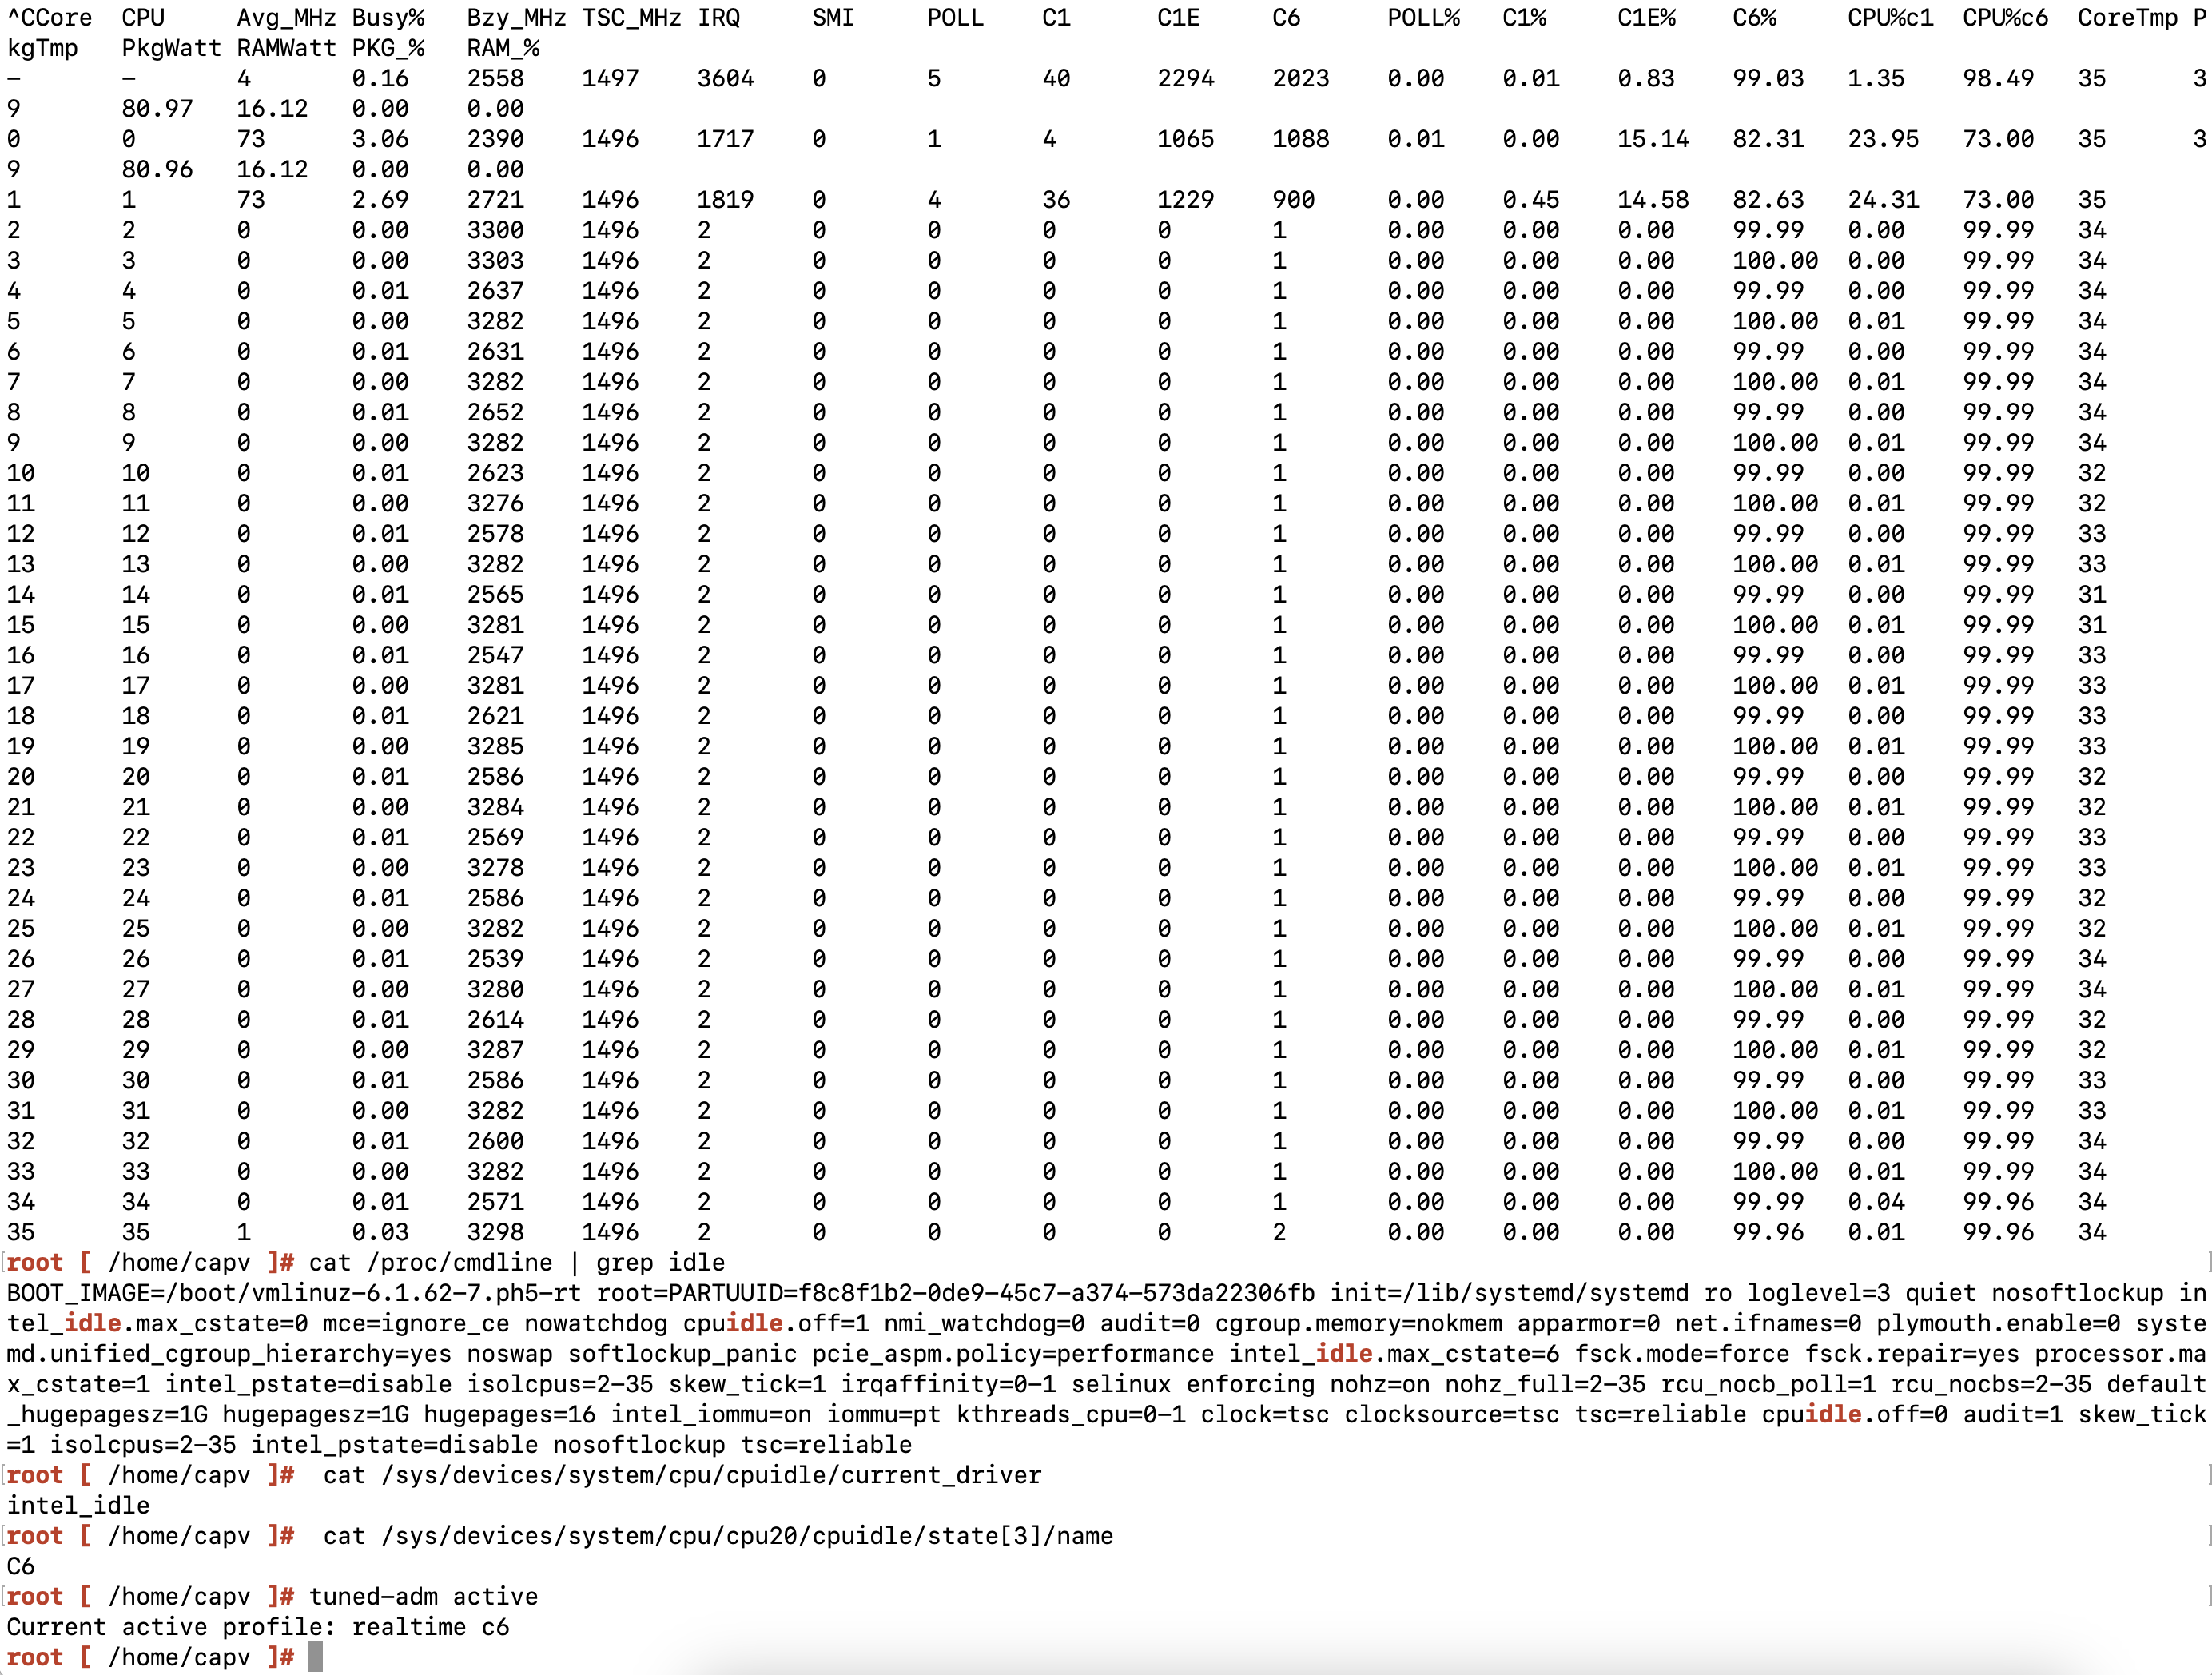Click the 82.31 C6% value
2212x1675 pixels.
click(1768, 139)
